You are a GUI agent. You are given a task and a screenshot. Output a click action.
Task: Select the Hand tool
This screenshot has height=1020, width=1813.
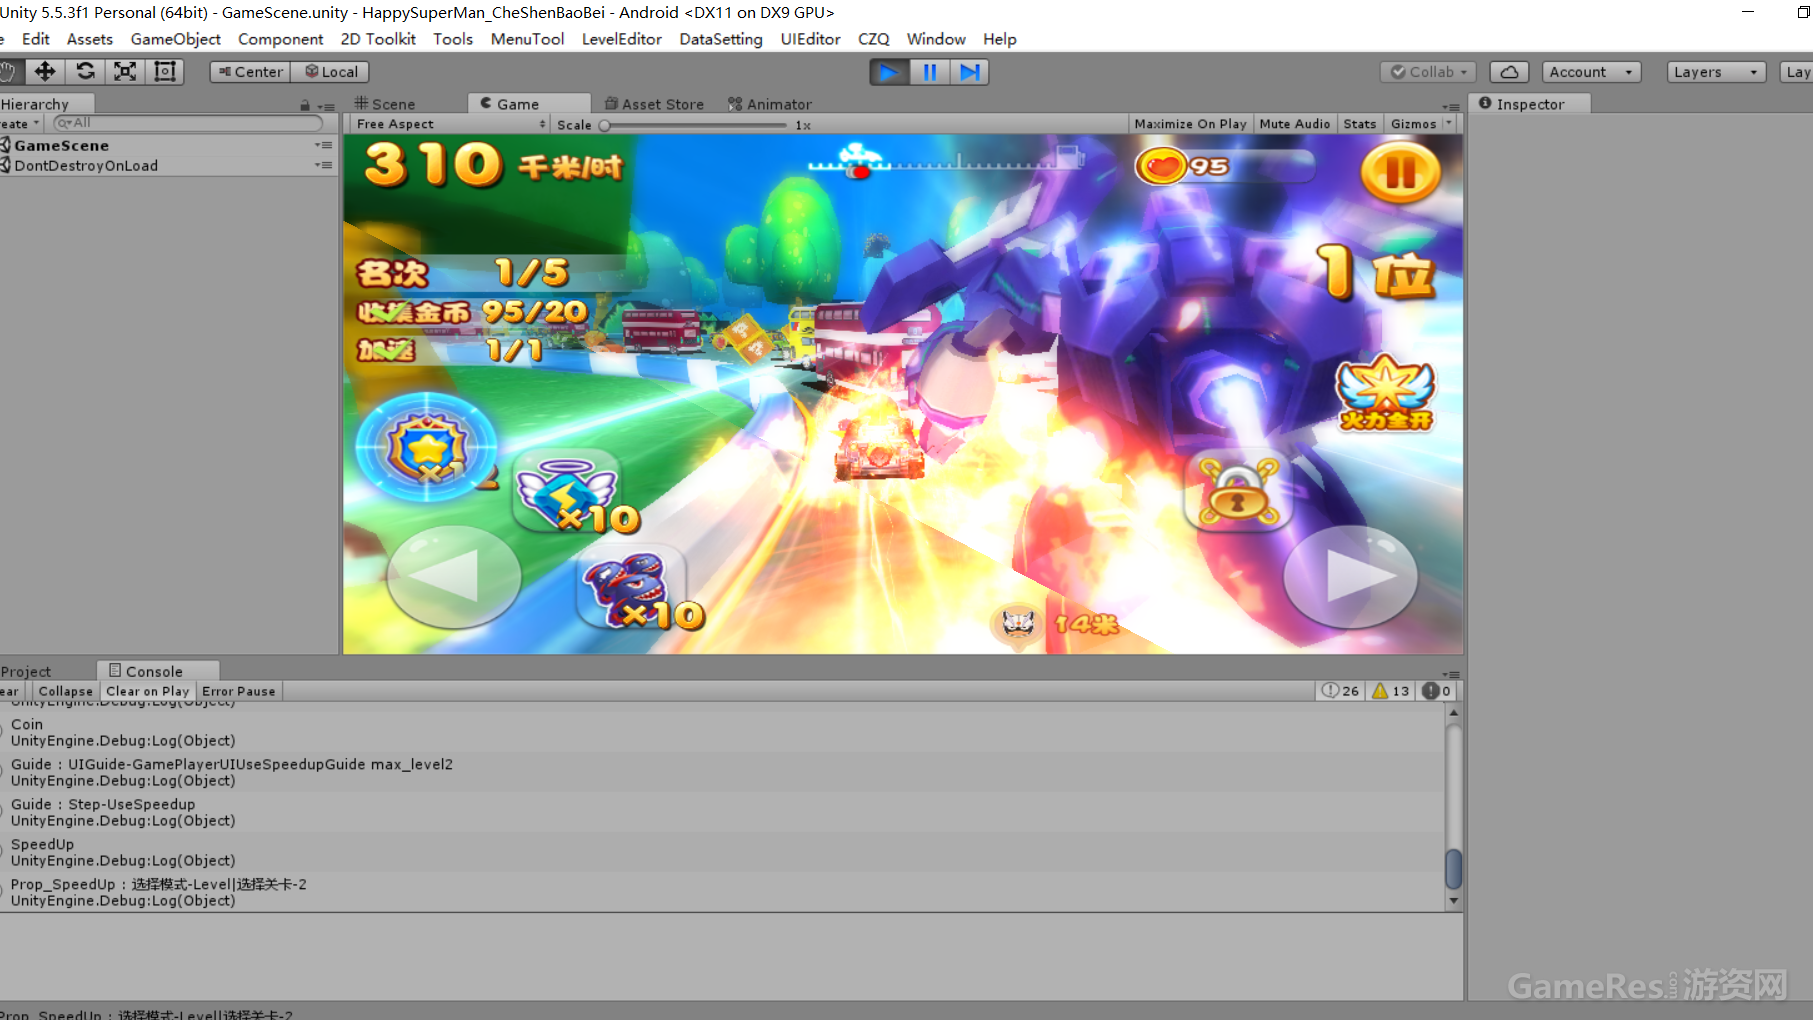coord(8,72)
